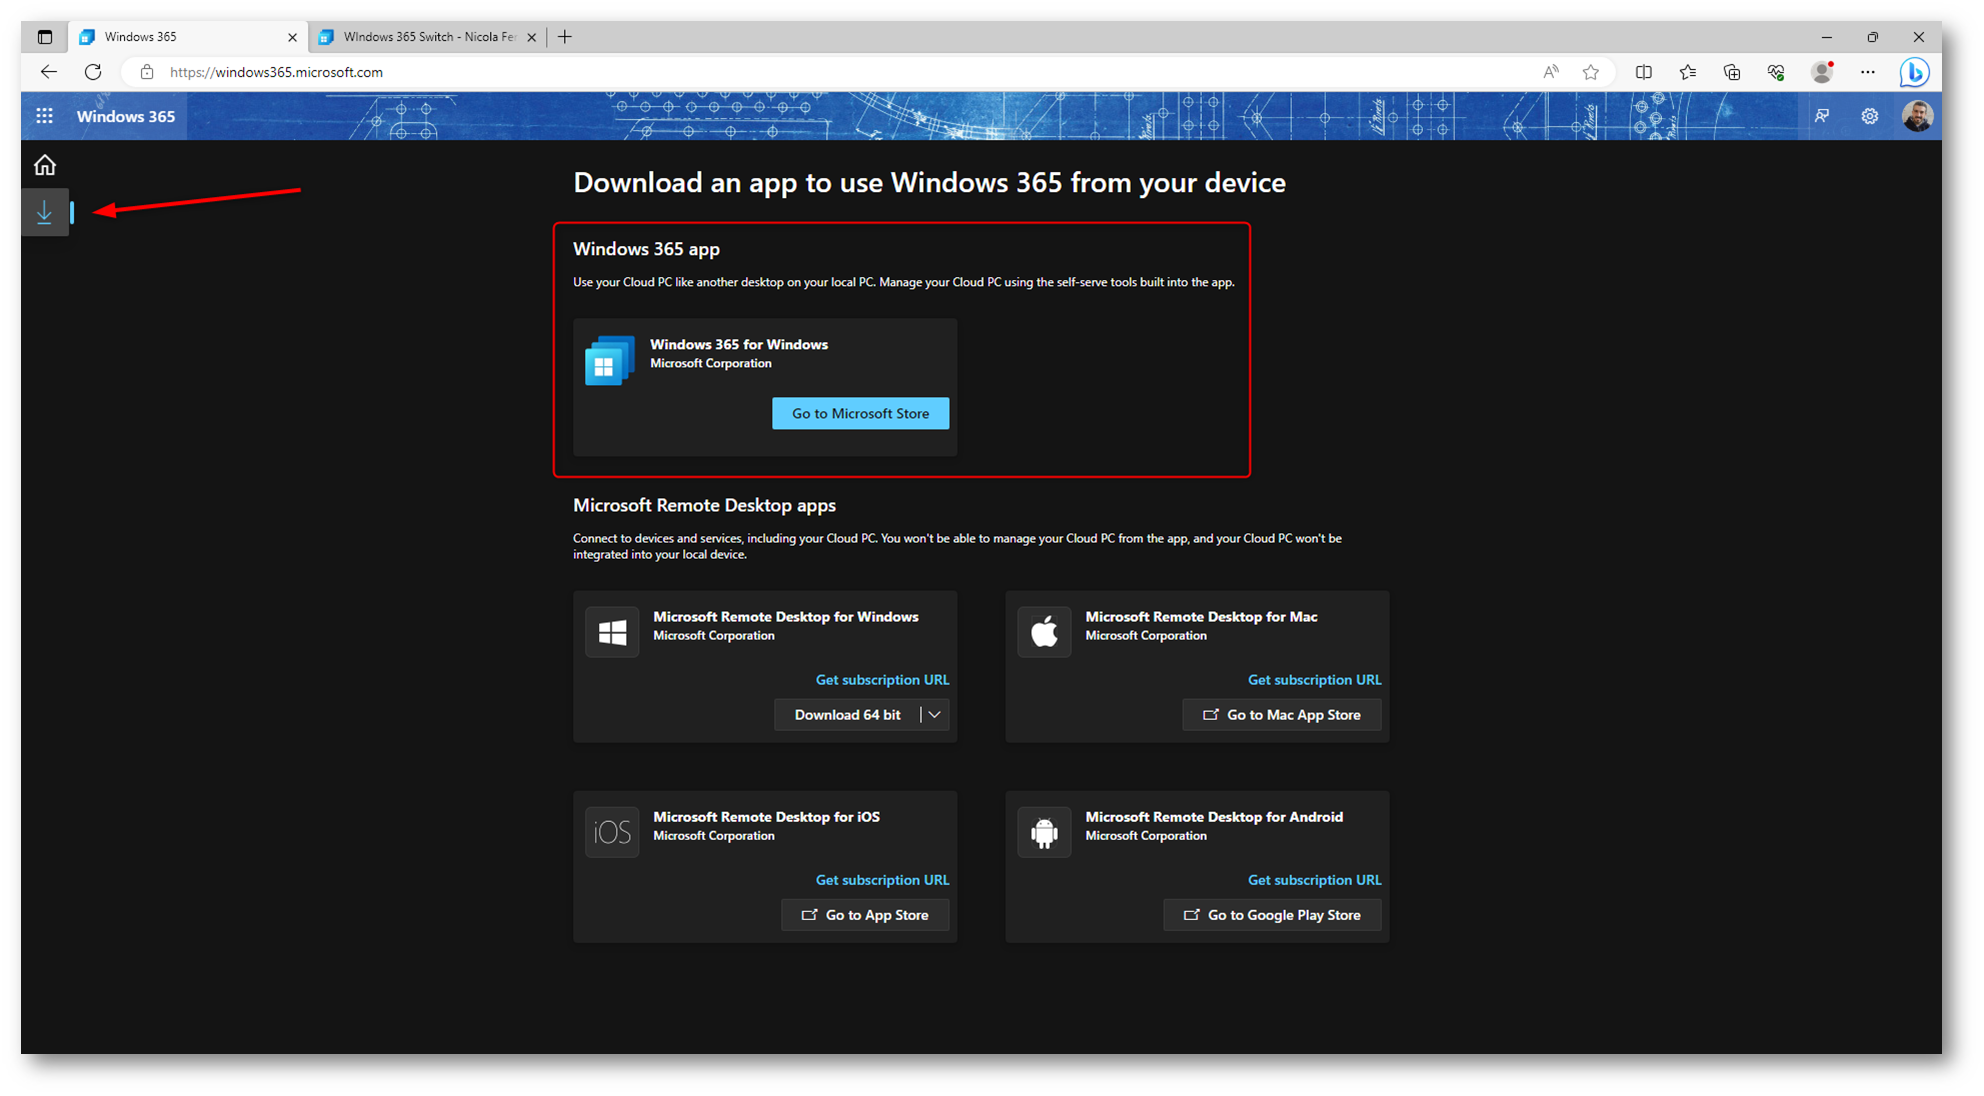The width and height of the screenshot is (1984, 1096).
Task: View site information lock icon
Action: click(147, 72)
